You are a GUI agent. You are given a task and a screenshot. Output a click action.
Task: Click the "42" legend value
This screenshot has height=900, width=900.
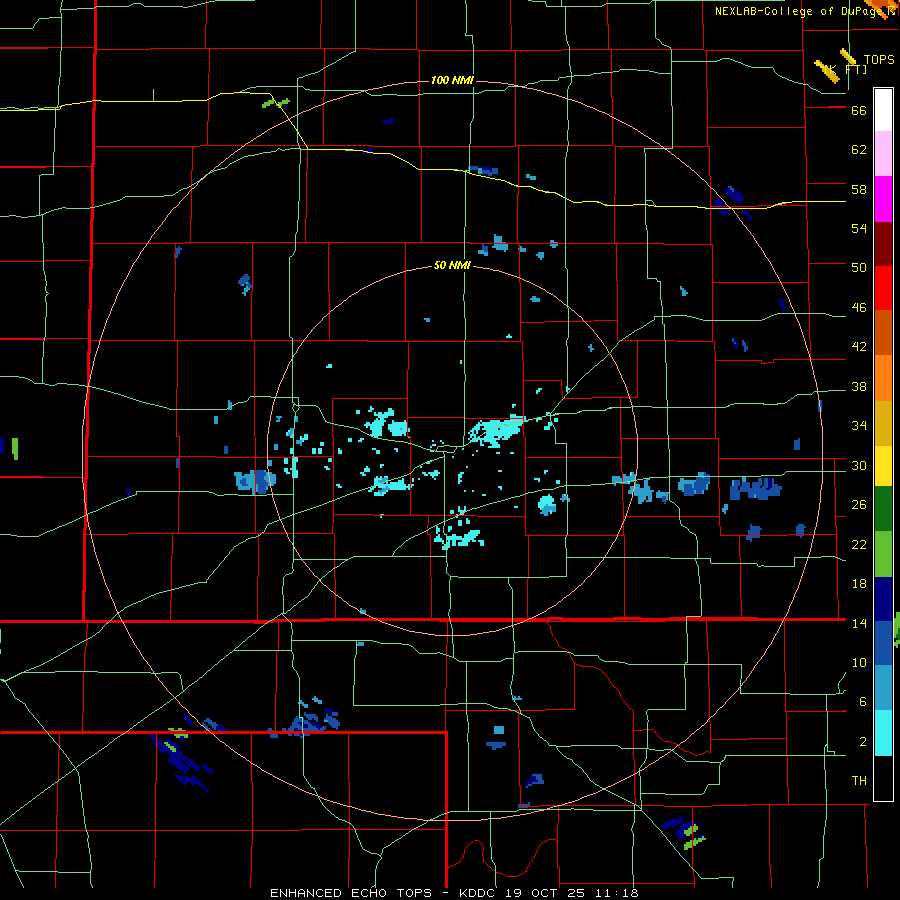pyautogui.click(x=859, y=347)
